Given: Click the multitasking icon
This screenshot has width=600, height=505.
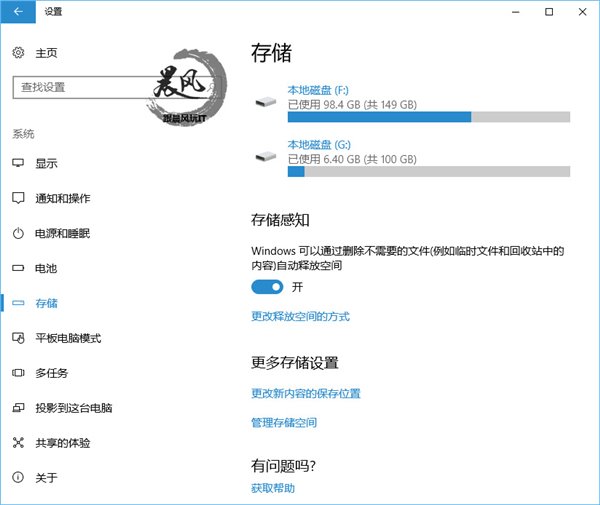Looking at the screenshot, I should tap(18, 373).
